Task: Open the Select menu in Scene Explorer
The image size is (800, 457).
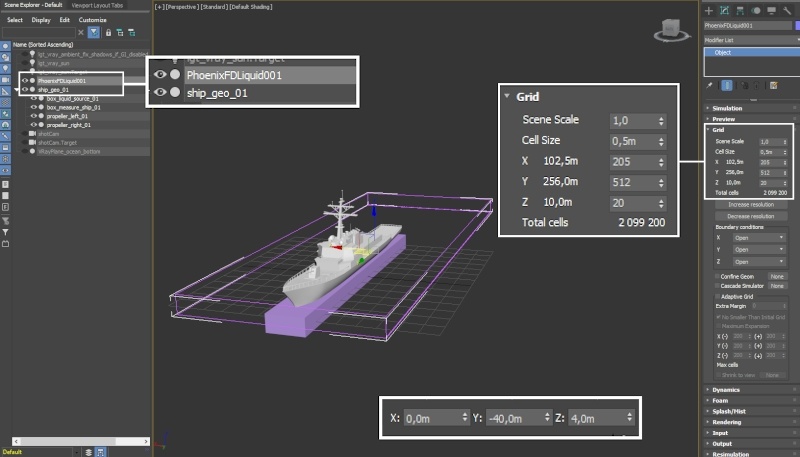Action: [15, 20]
